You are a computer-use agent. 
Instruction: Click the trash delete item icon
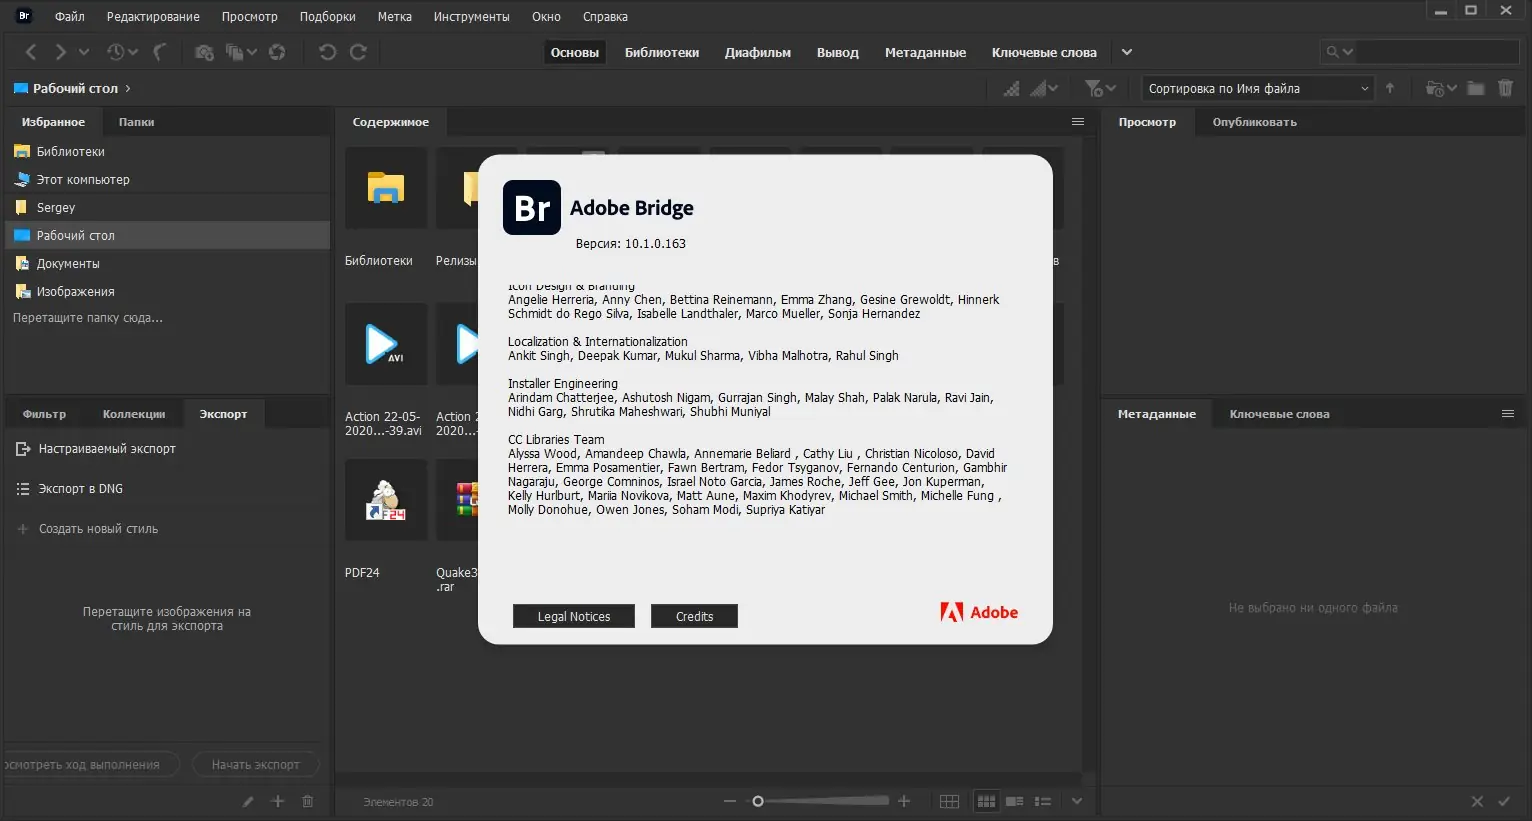[1505, 88]
